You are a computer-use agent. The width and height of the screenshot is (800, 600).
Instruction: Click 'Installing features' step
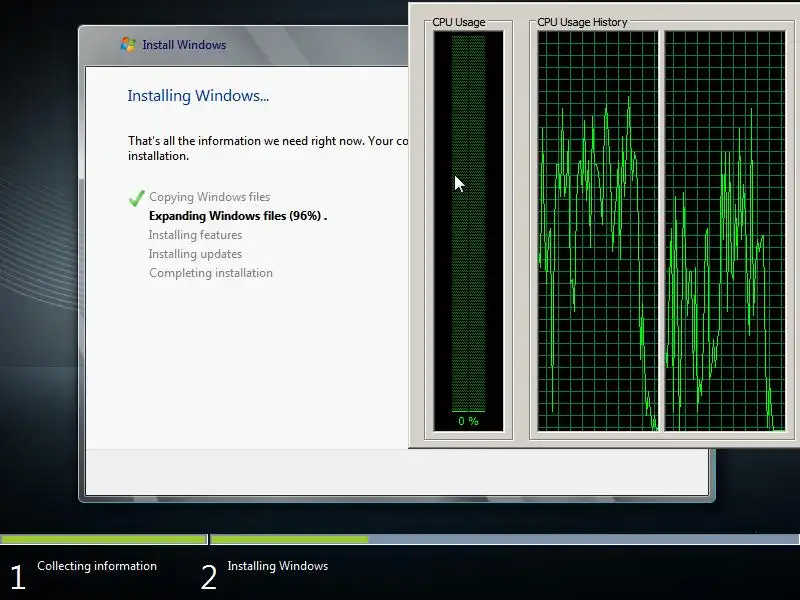tap(195, 235)
